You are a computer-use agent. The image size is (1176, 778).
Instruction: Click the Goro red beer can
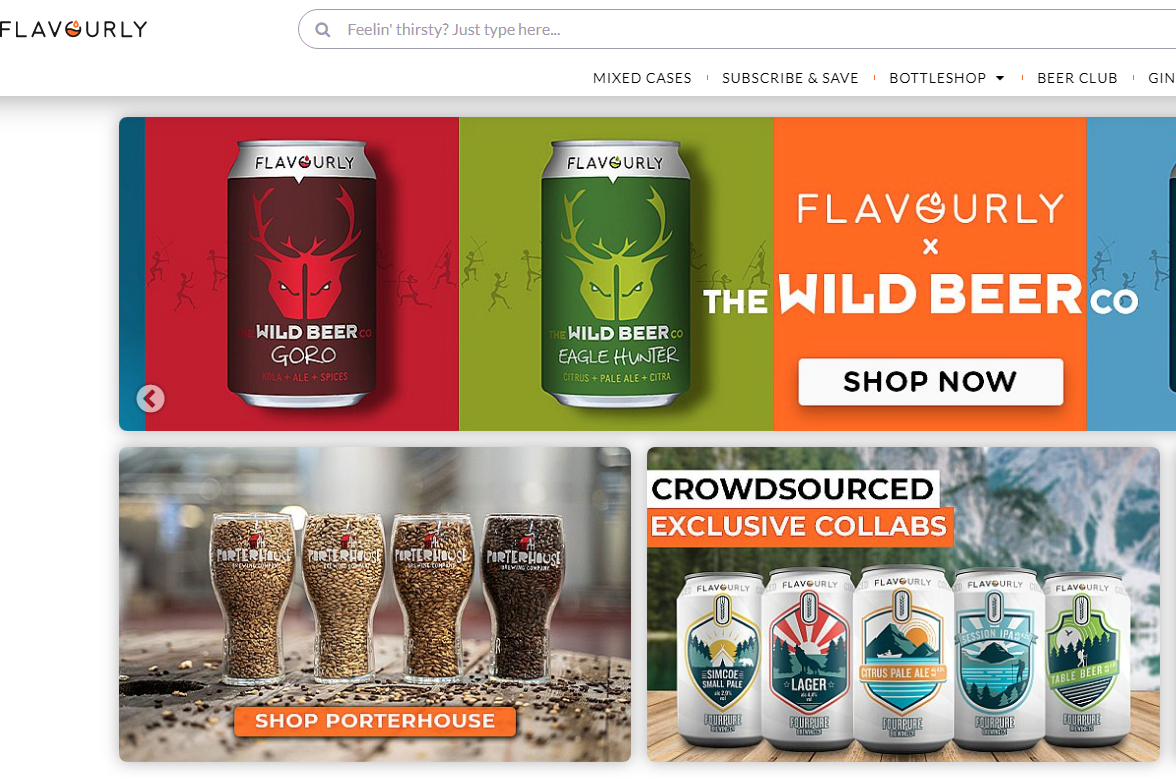302,274
